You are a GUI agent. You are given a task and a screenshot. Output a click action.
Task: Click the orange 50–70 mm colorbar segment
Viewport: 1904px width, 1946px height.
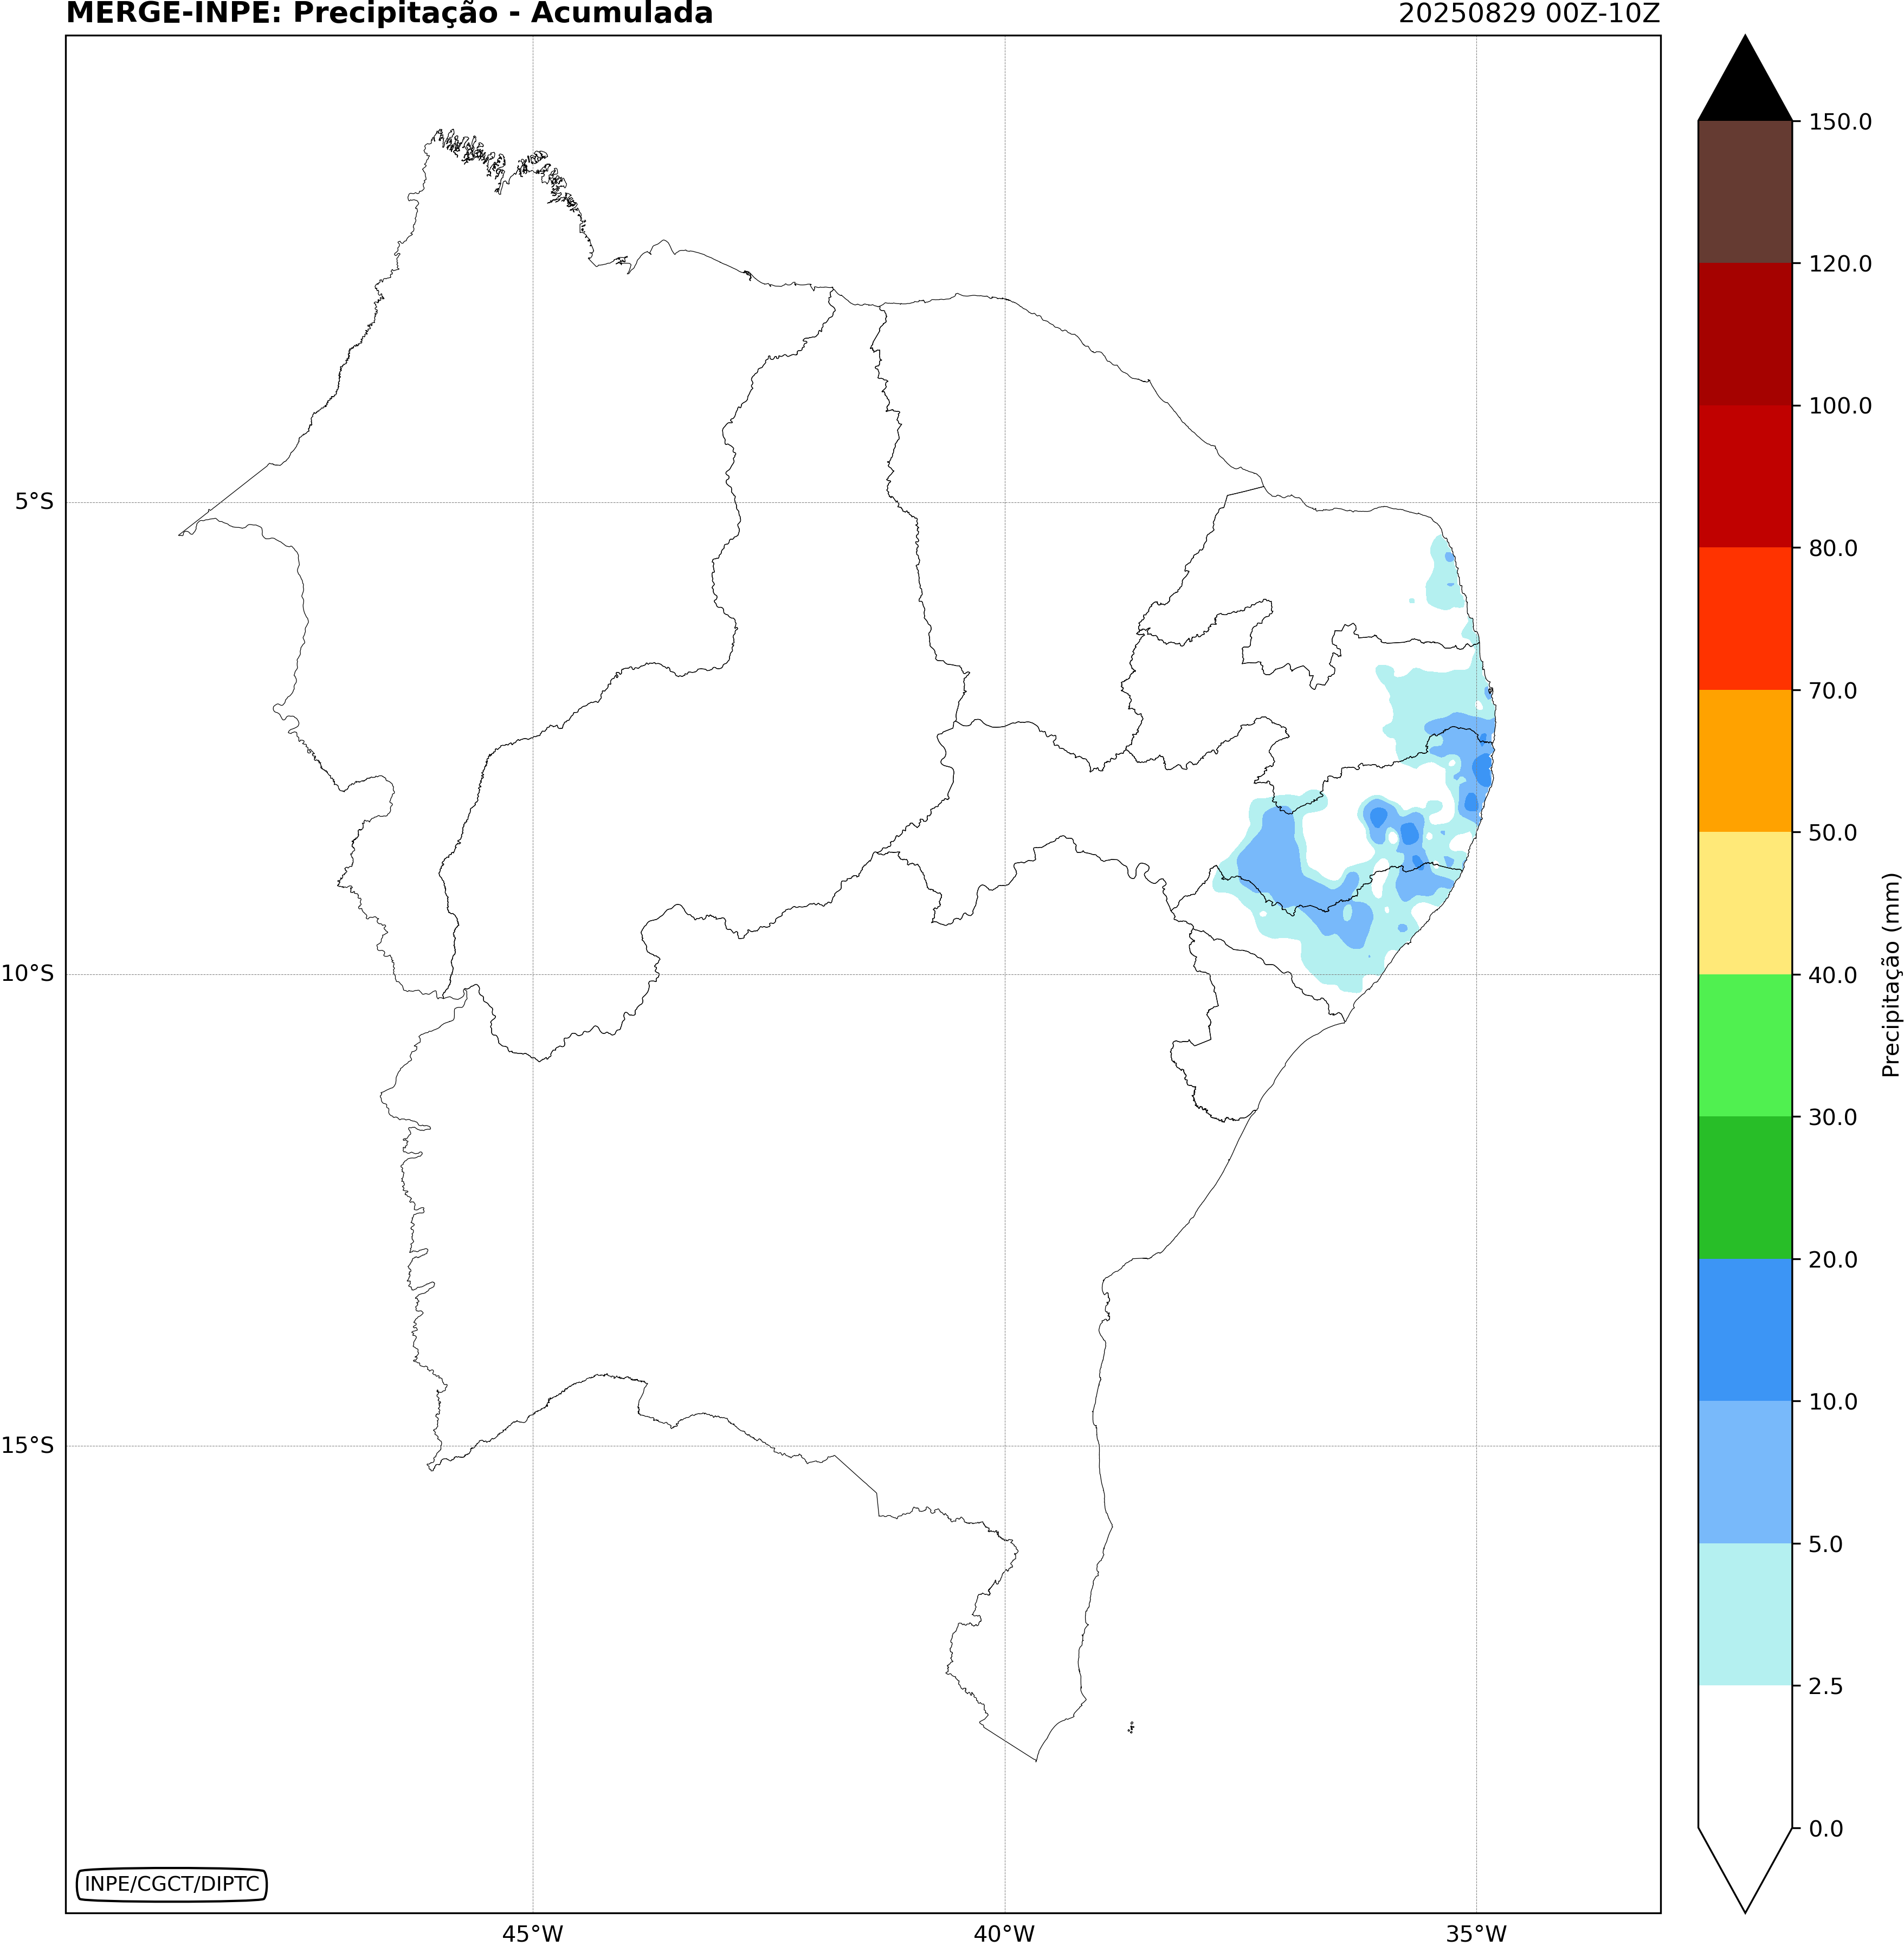1744,760
